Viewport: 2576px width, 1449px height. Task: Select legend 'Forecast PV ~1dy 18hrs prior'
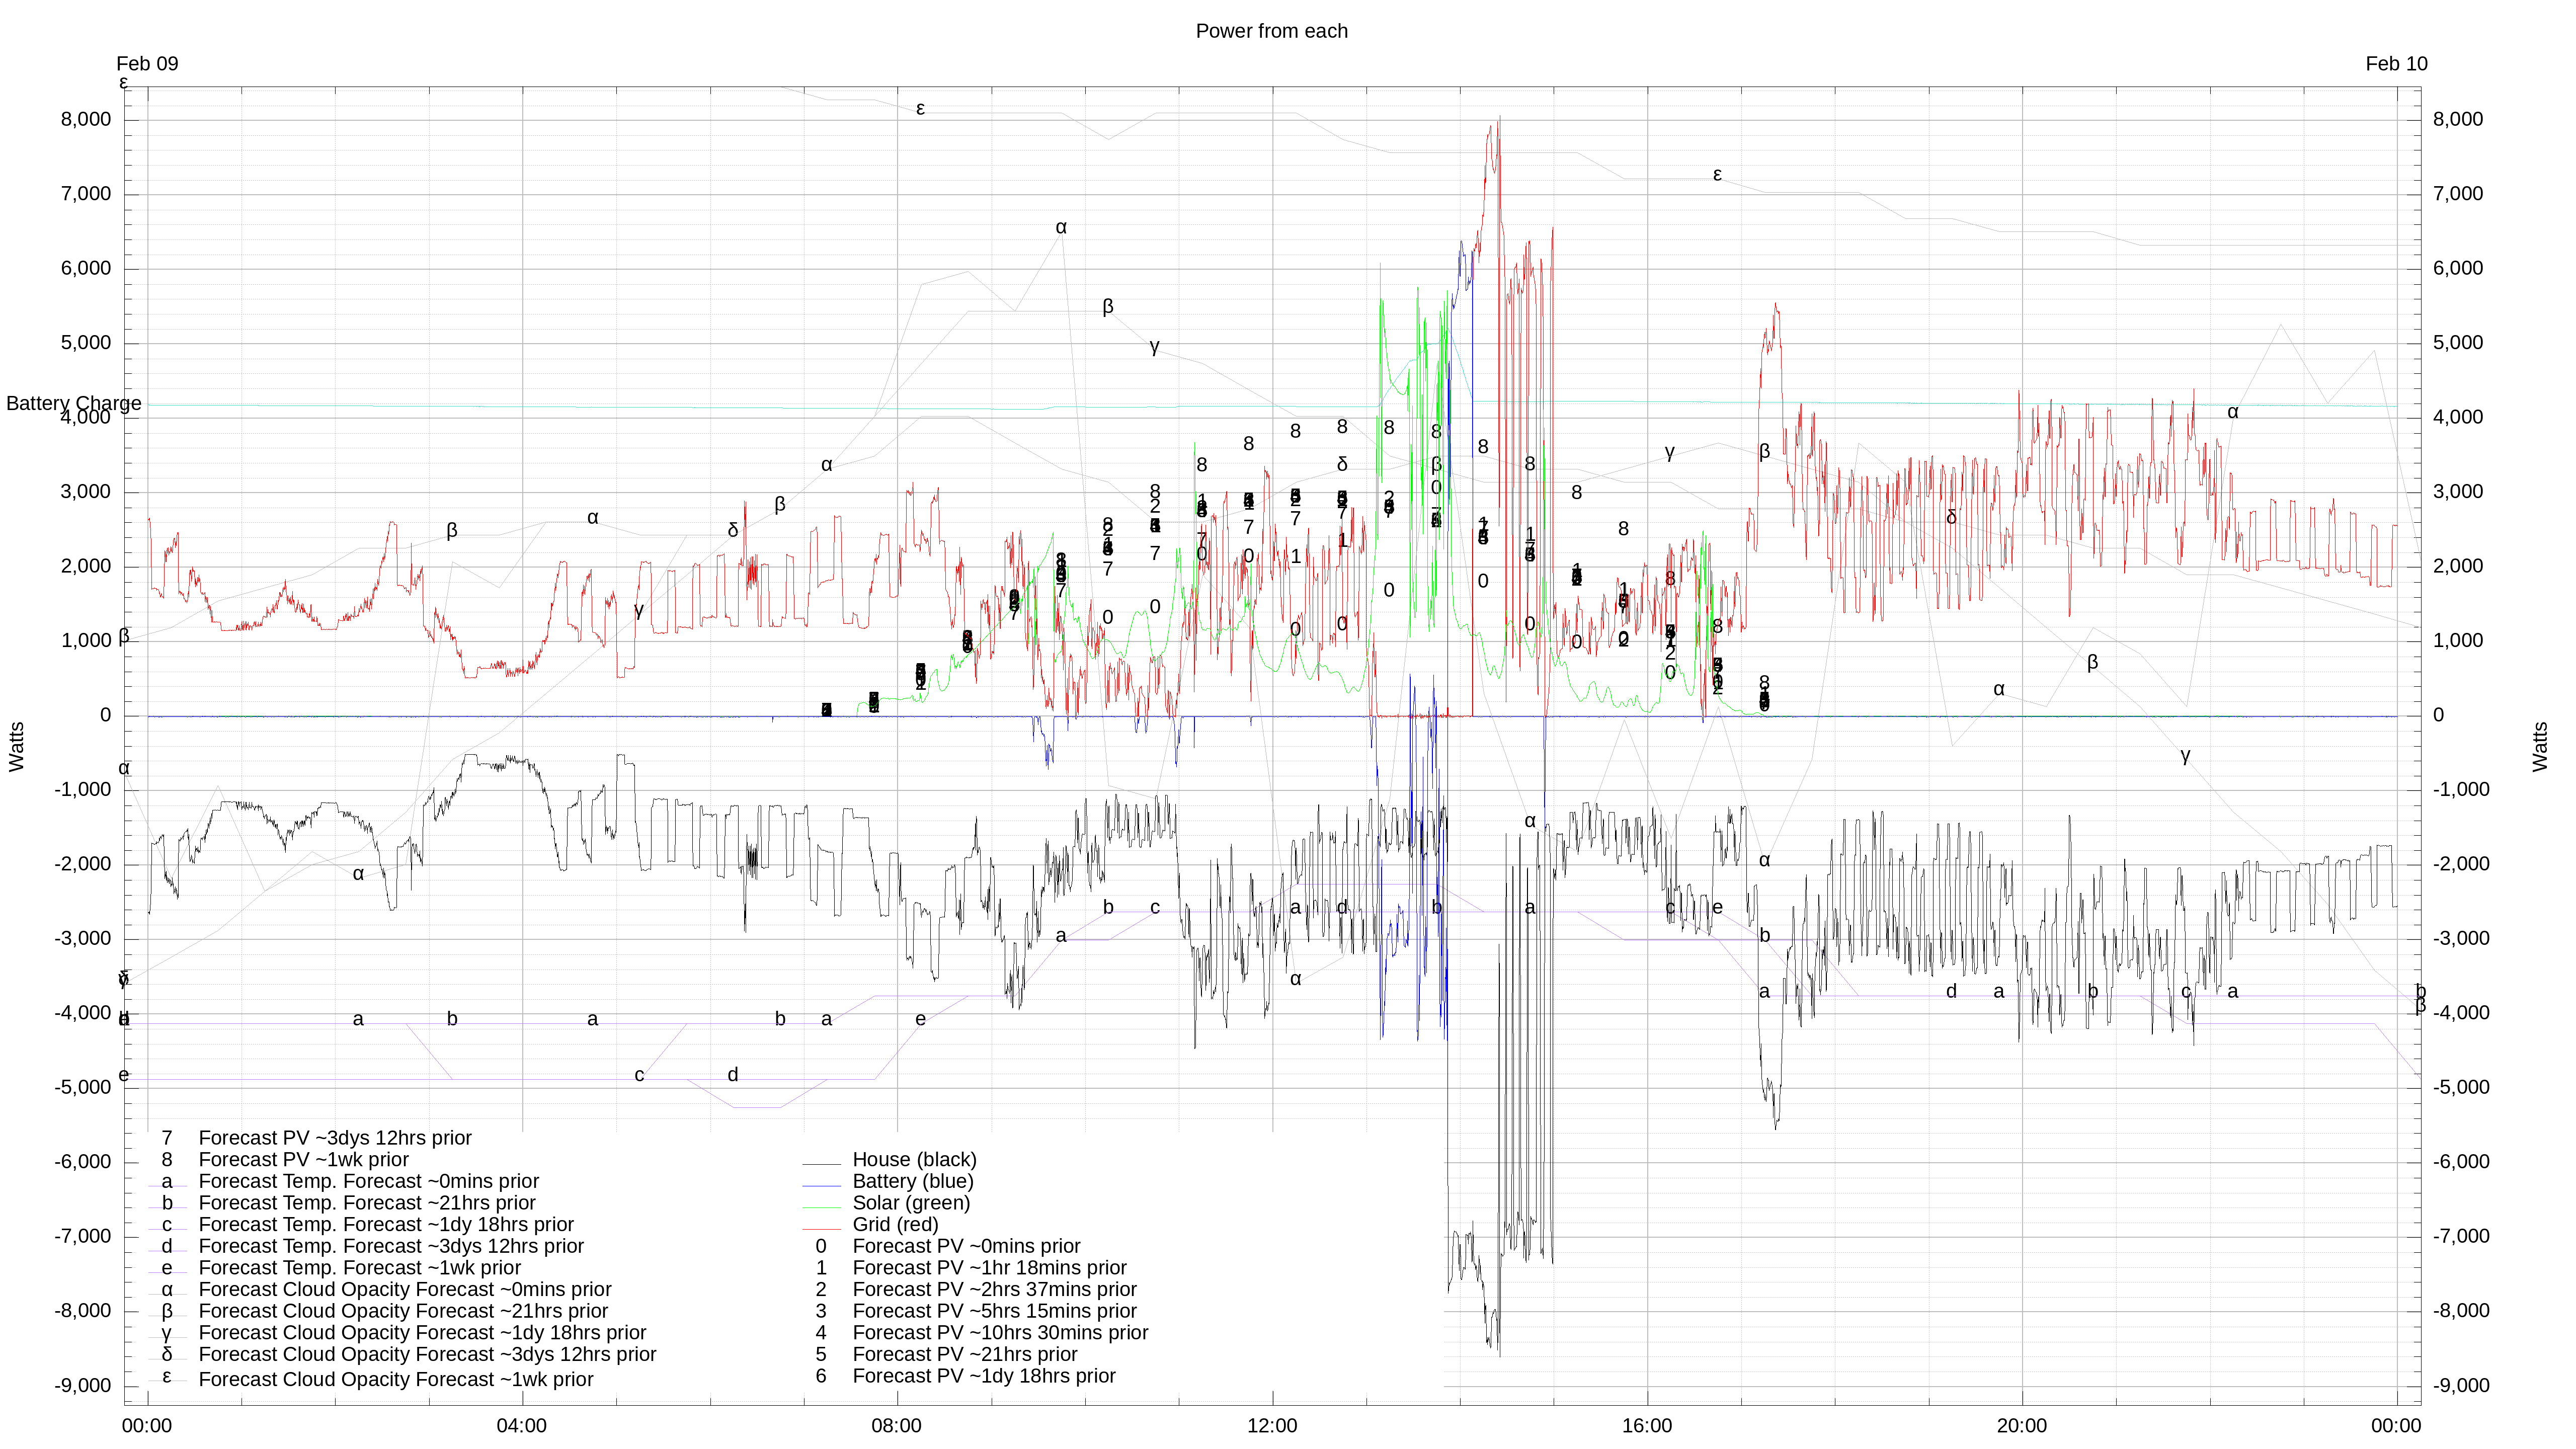point(984,1376)
